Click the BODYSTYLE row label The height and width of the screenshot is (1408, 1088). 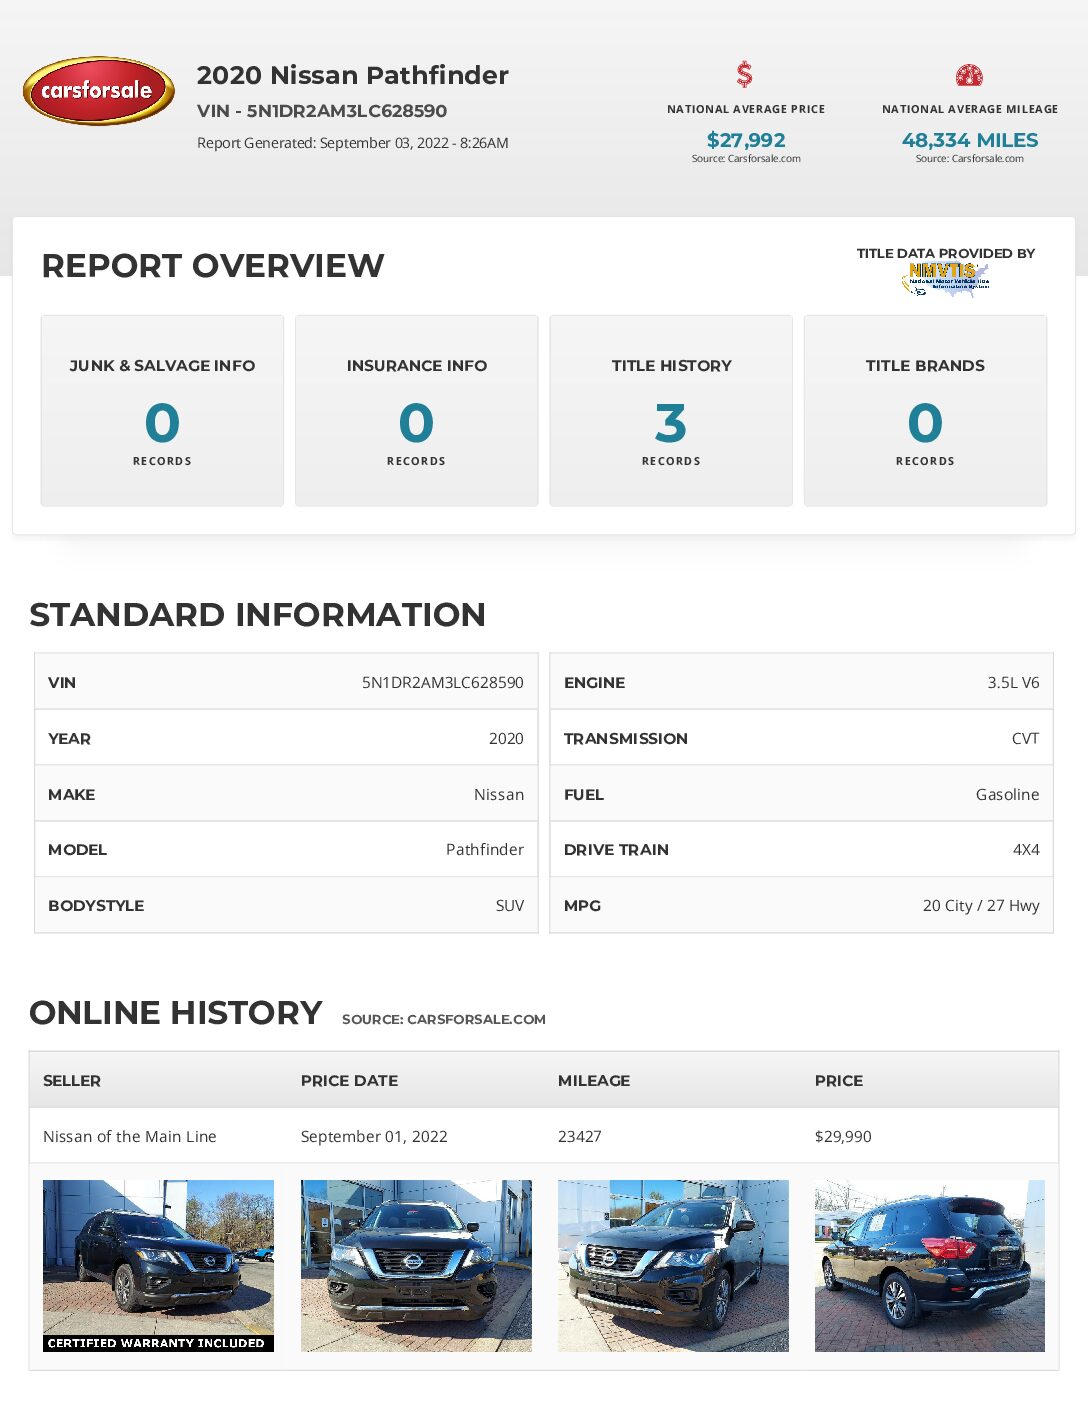coord(96,906)
